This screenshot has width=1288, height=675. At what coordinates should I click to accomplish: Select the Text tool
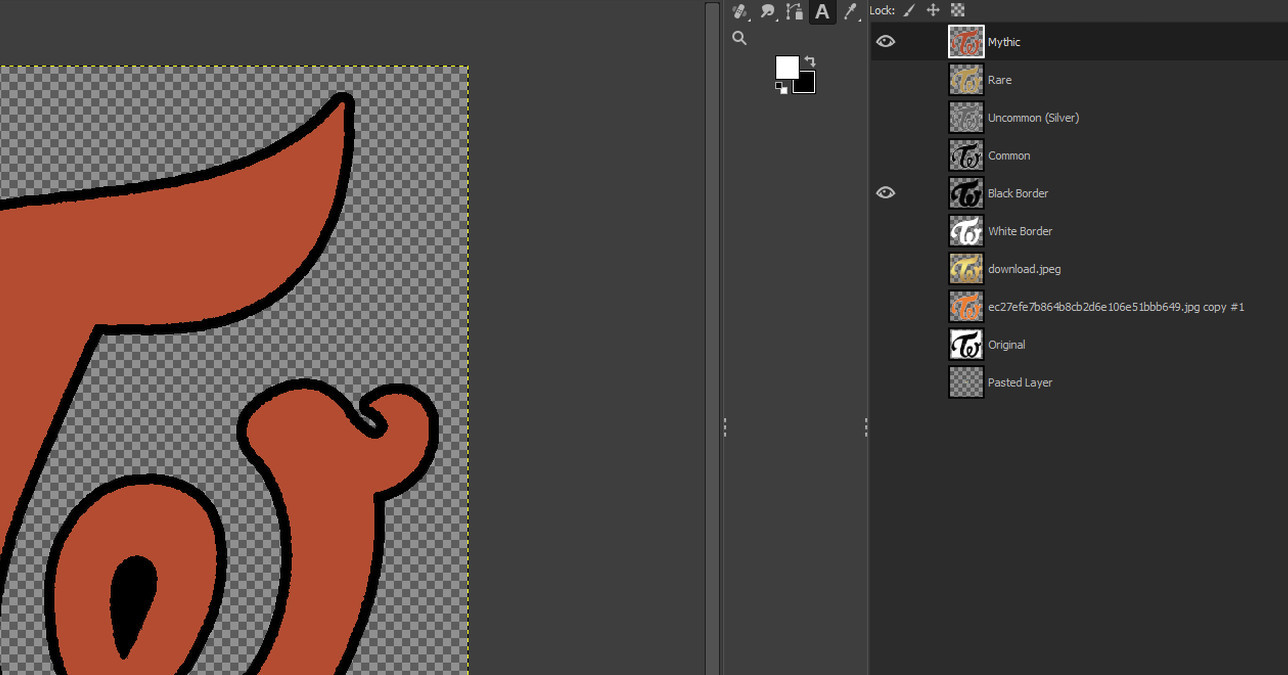[822, 11]
